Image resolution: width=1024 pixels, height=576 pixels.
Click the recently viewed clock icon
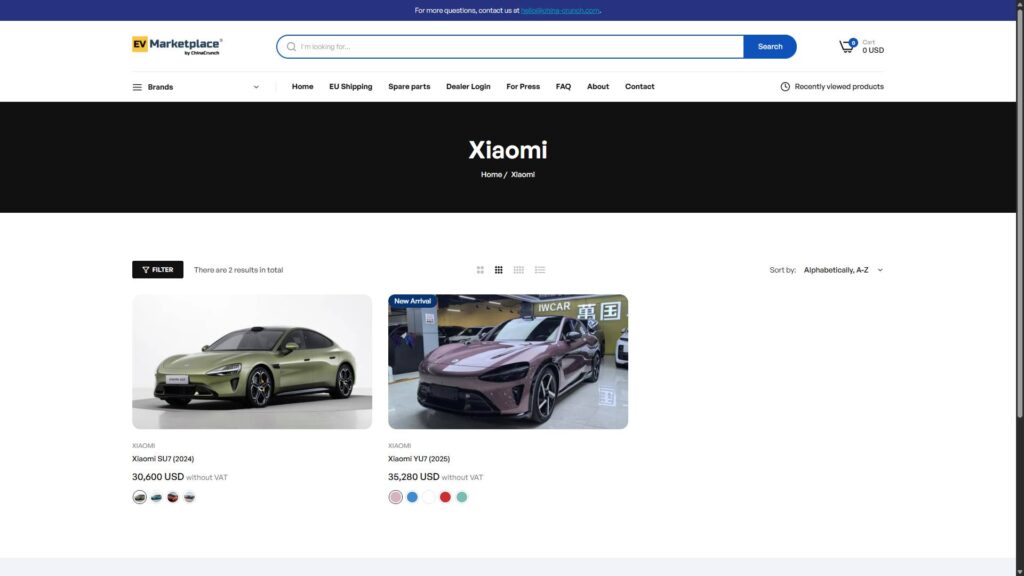point(785,86)
